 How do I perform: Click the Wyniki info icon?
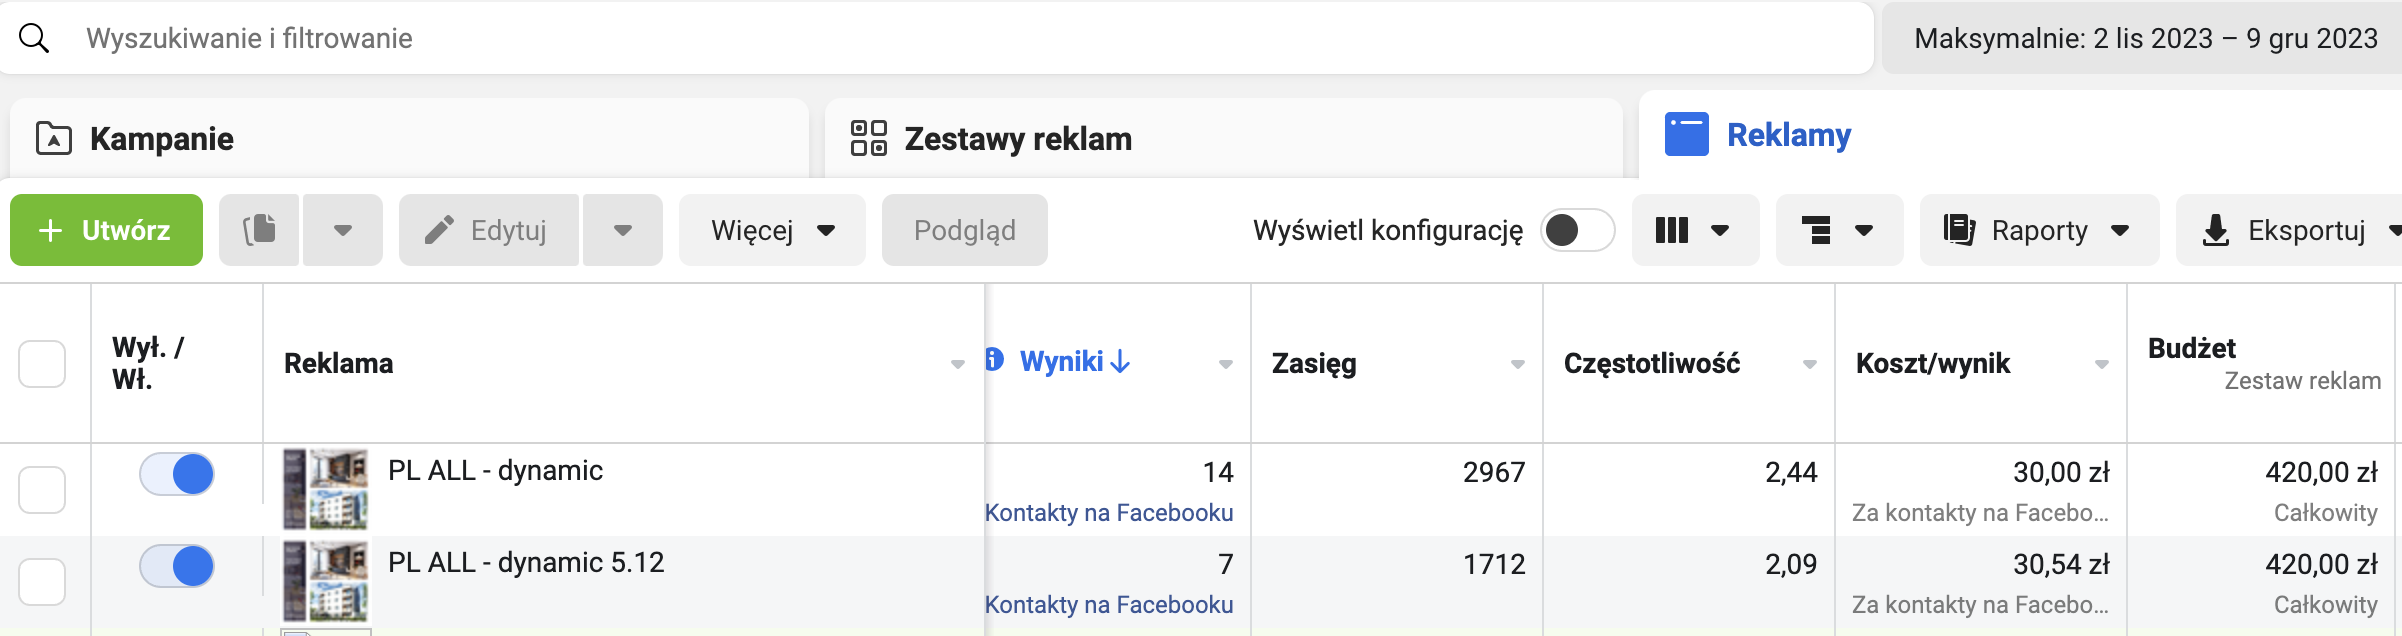tap(994, 360)
